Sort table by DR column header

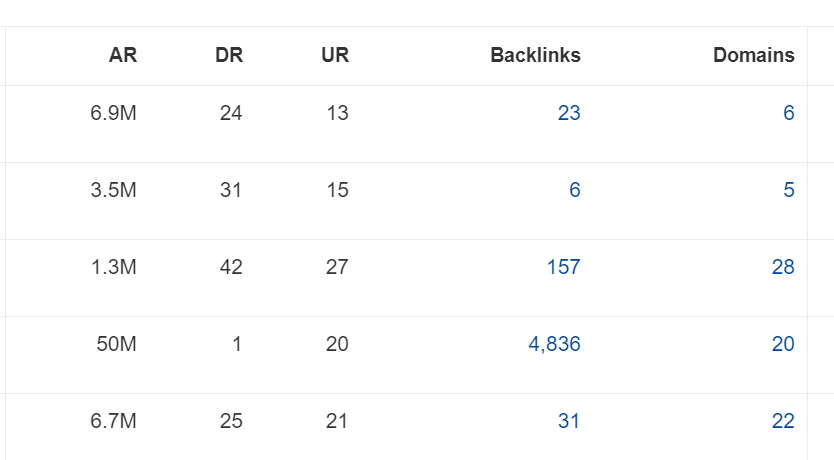[x=229, y=55]
